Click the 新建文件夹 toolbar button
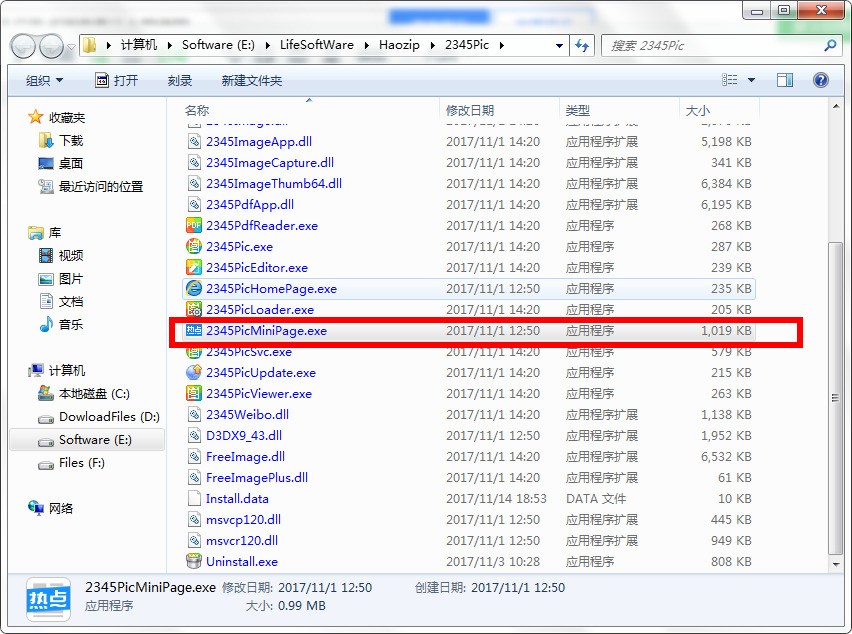The image size is (852, 634). [252, 81]
